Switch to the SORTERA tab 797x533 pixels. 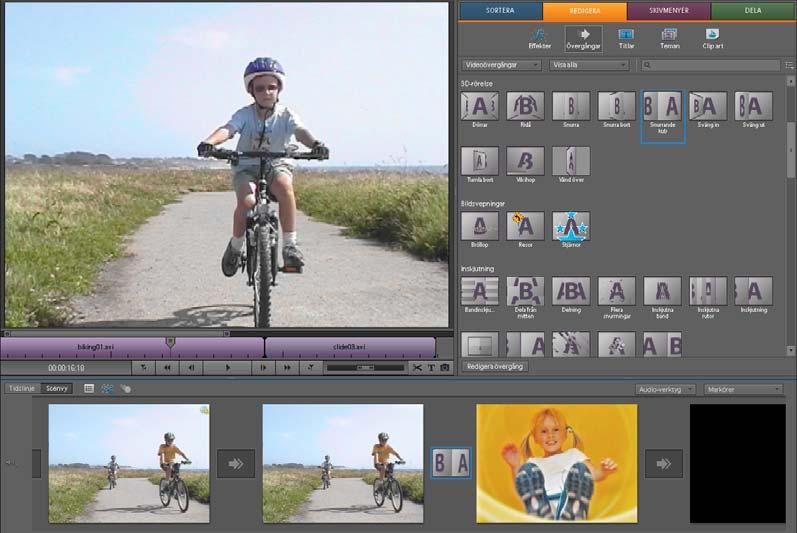500,11
